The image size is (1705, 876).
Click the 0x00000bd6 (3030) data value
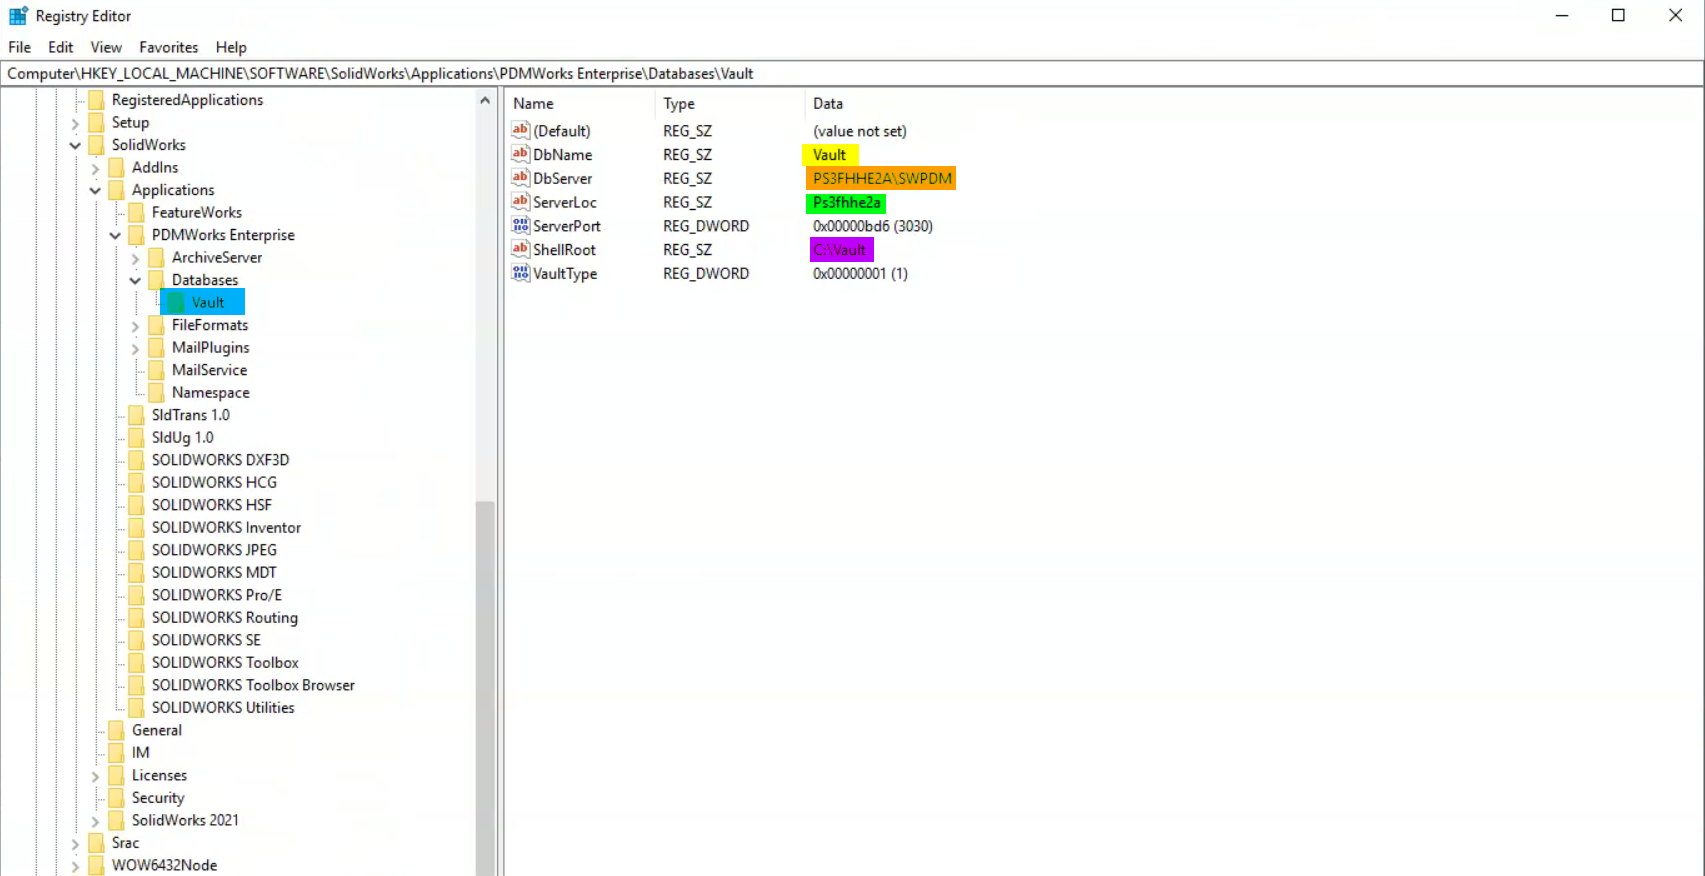pos(873,226)
